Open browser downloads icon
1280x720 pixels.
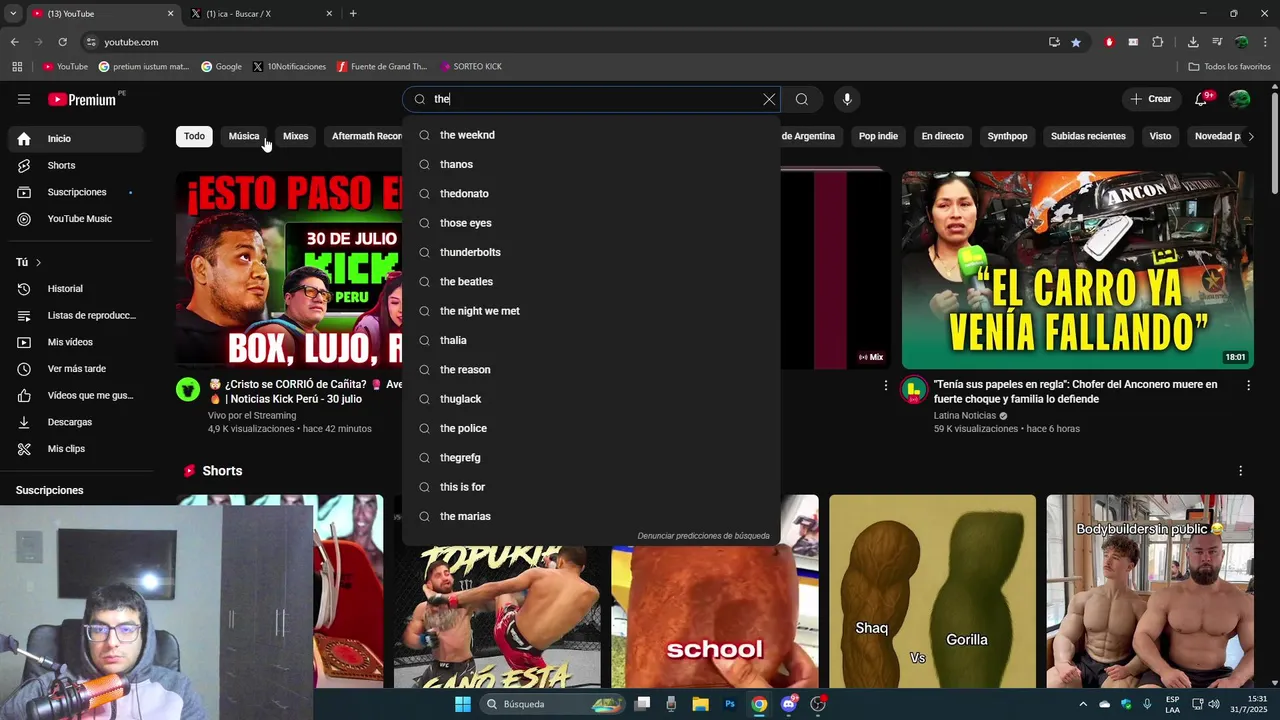(1193, 42)
